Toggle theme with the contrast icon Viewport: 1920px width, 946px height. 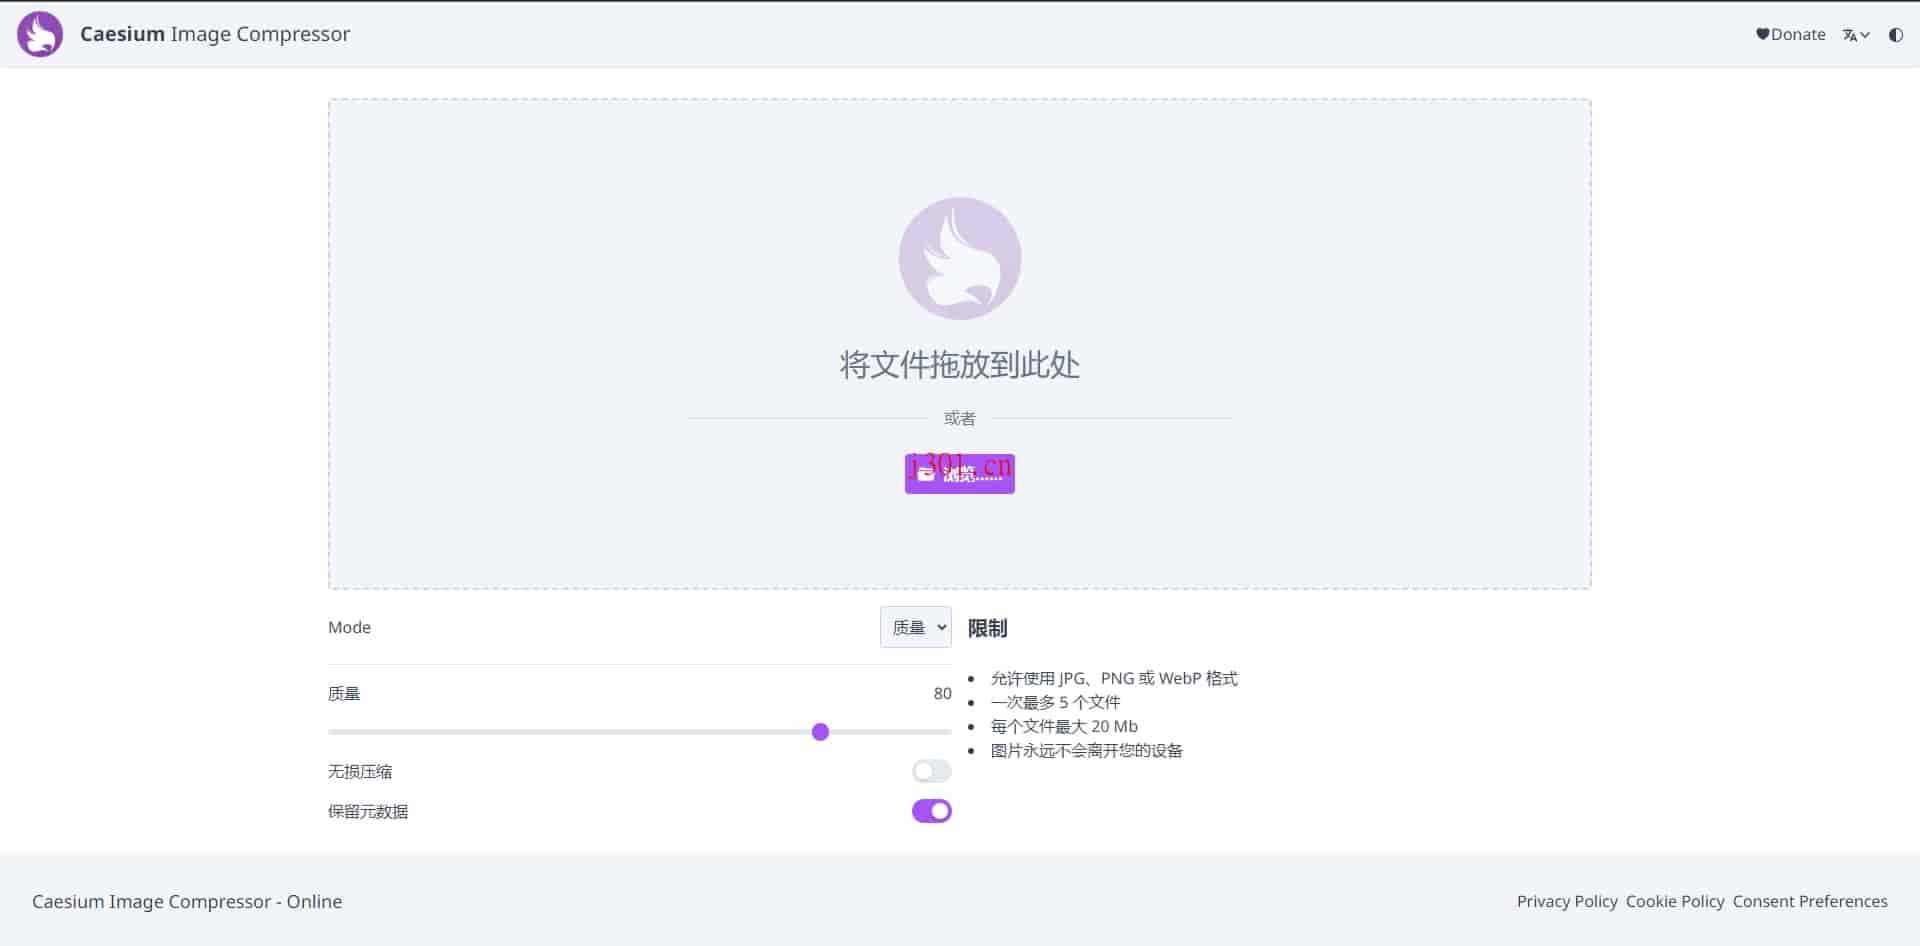(x=1896, y=34)
